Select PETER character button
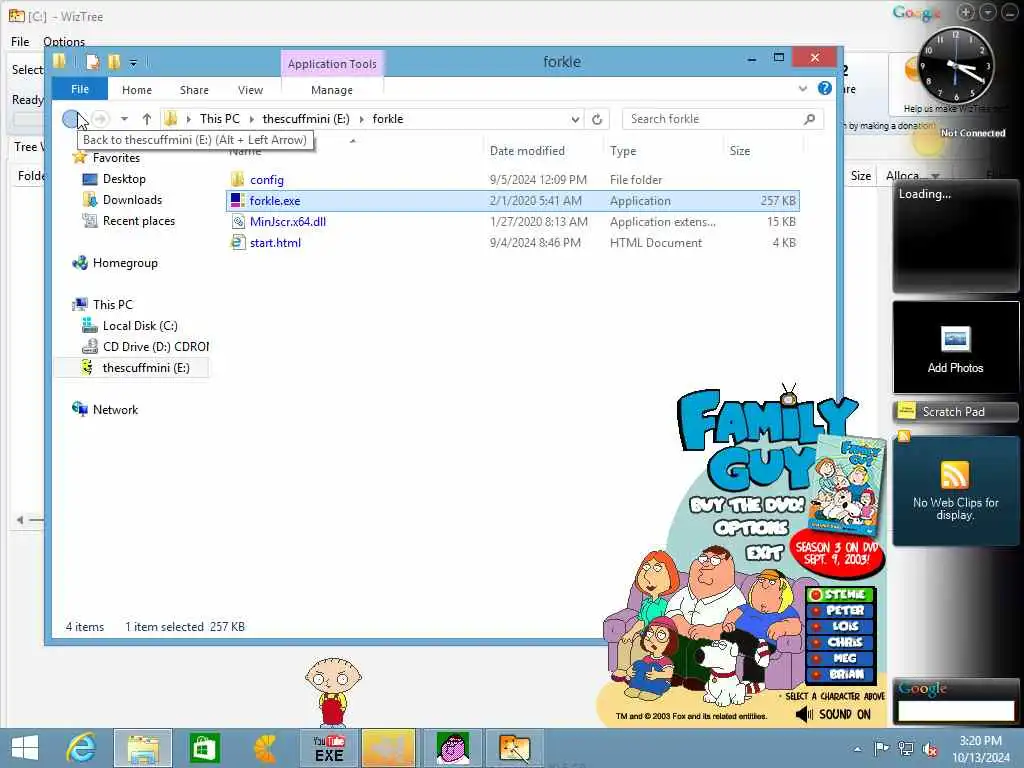 (840, 610)
